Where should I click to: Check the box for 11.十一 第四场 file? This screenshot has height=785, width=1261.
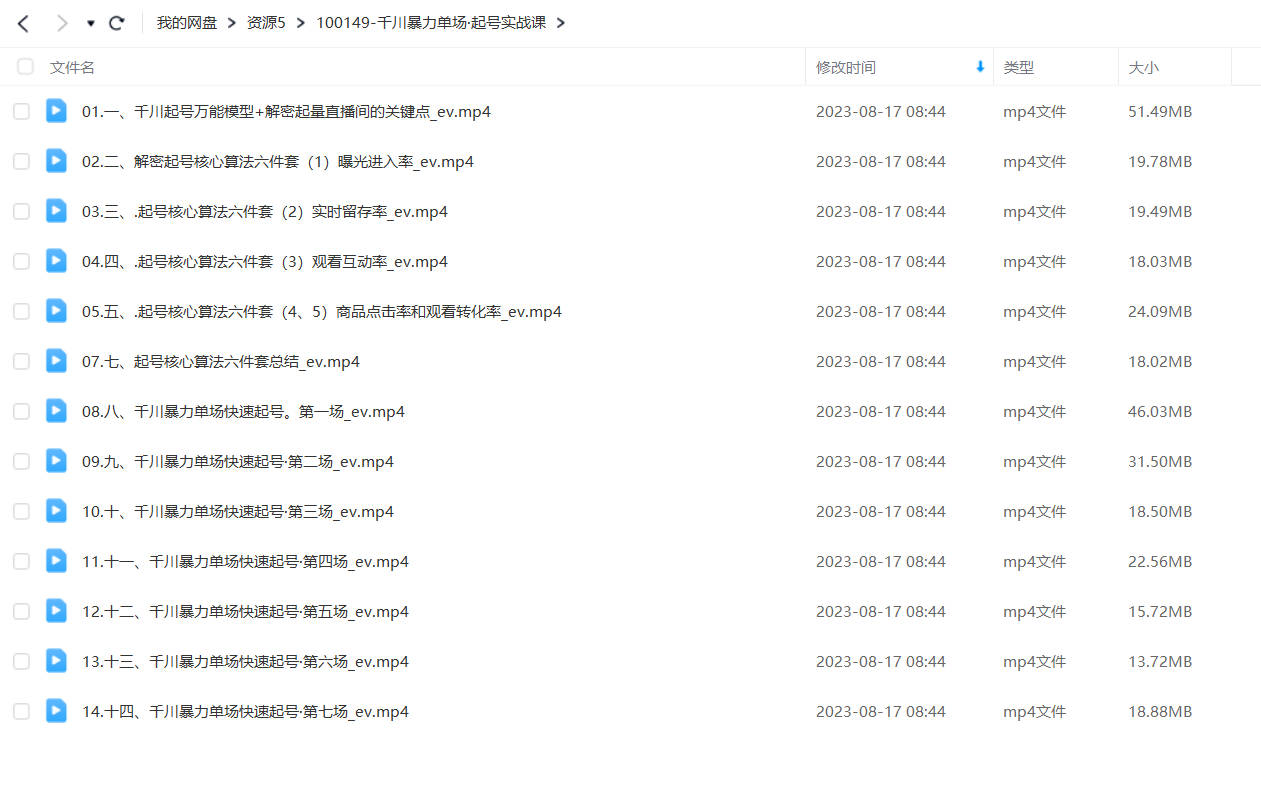pyautogui.click(x=21, y=561)
